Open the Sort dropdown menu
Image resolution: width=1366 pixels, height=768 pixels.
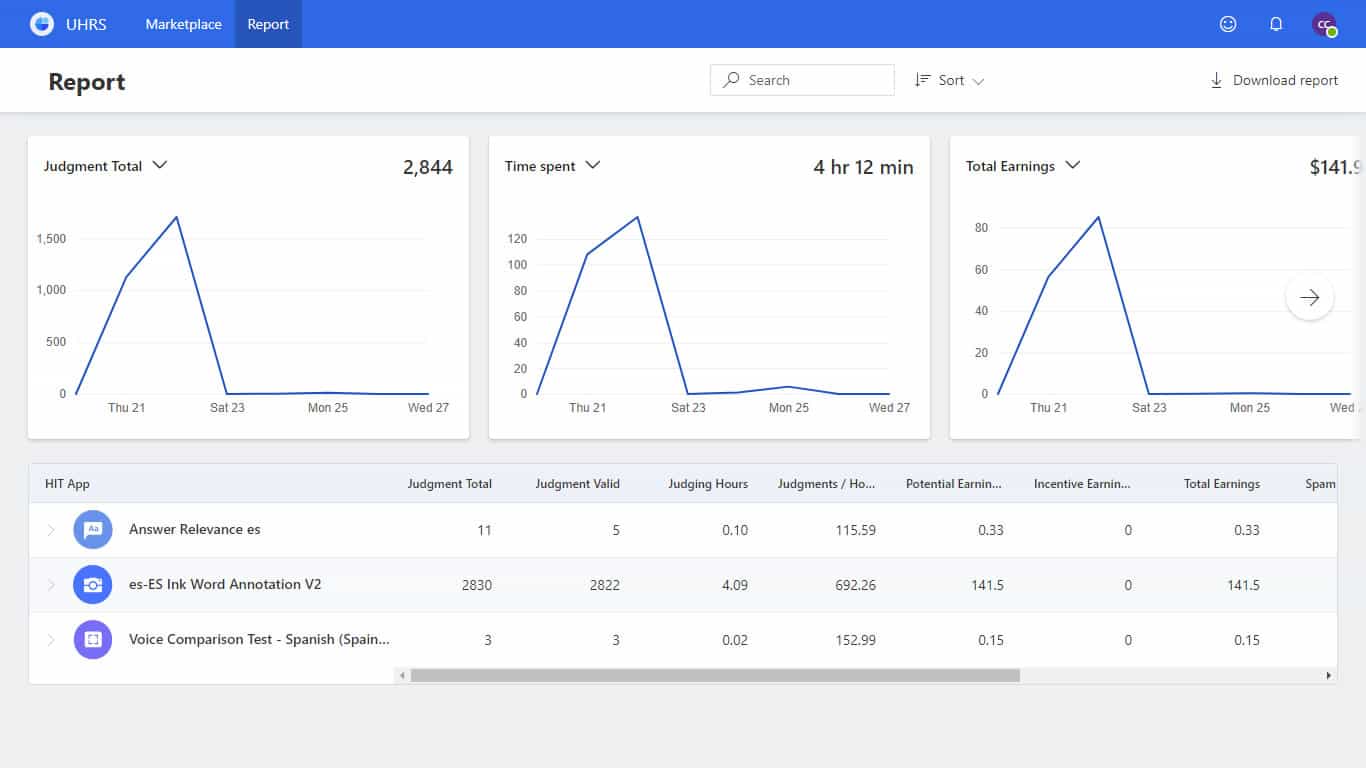coord(950,80)
